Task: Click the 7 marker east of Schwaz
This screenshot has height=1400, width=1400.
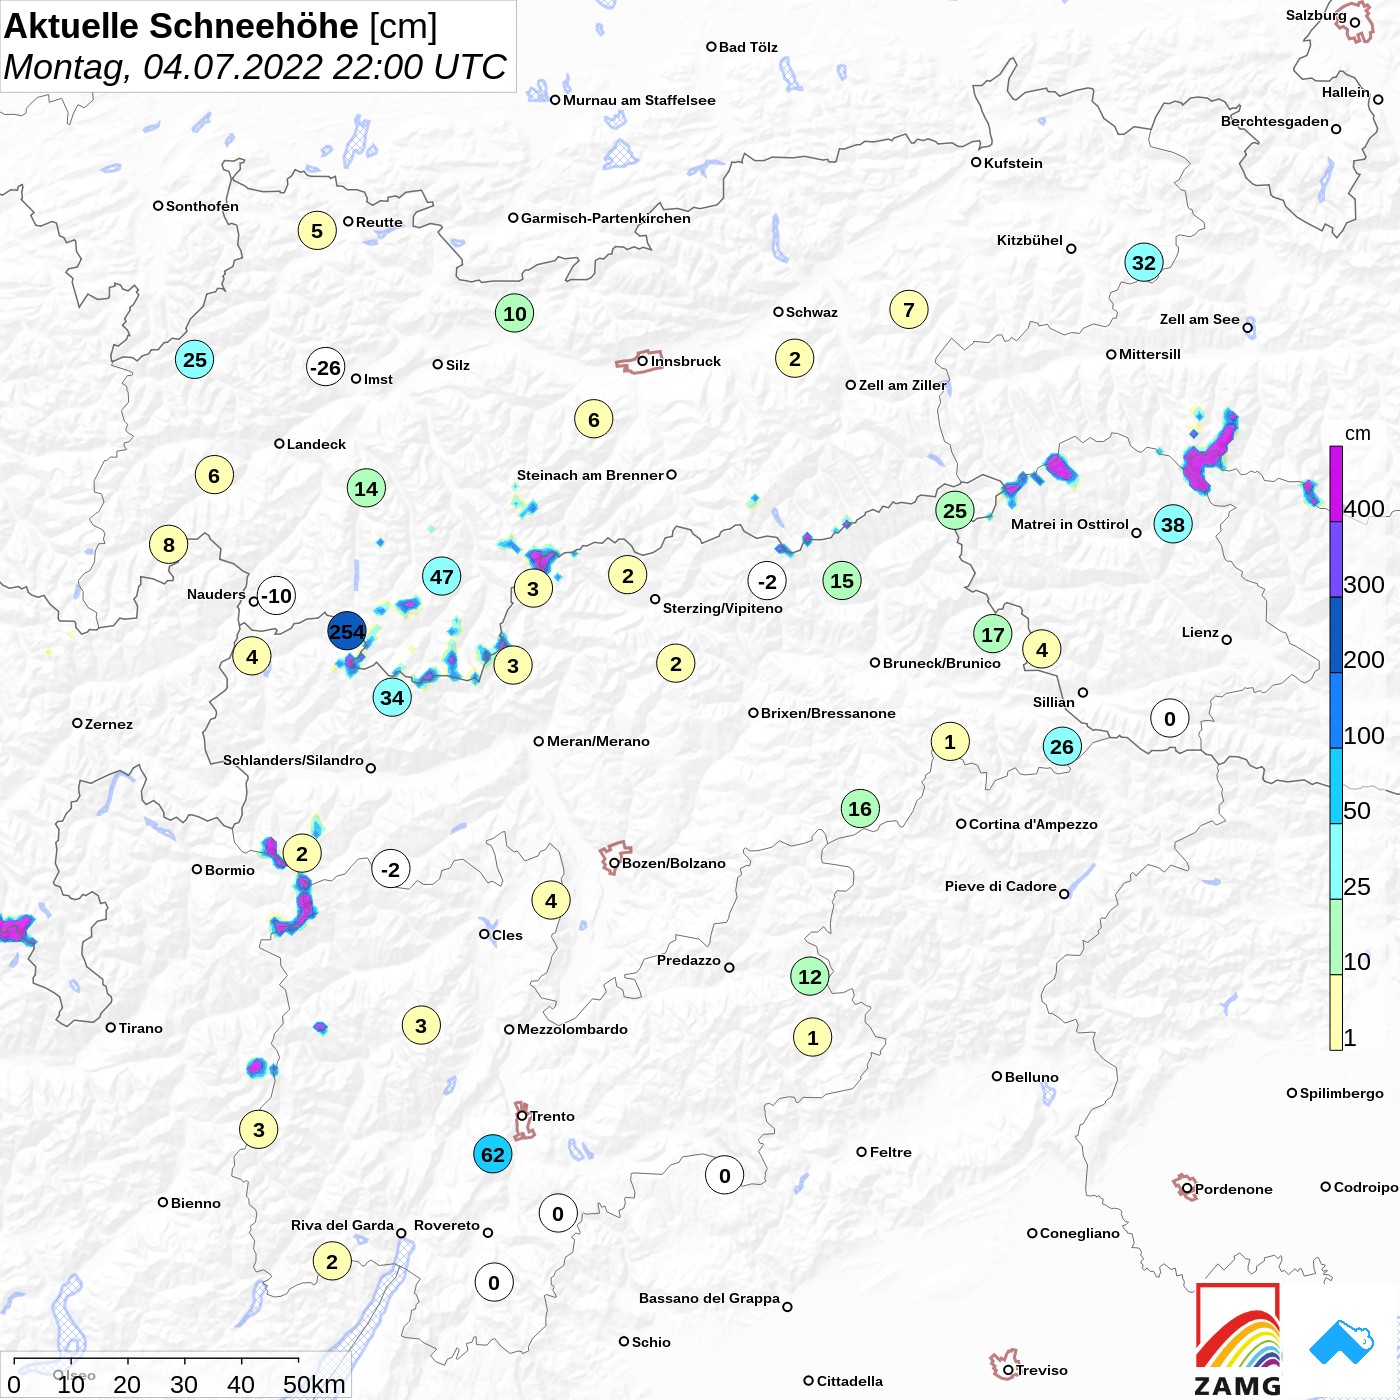Action: click(909, 309)
